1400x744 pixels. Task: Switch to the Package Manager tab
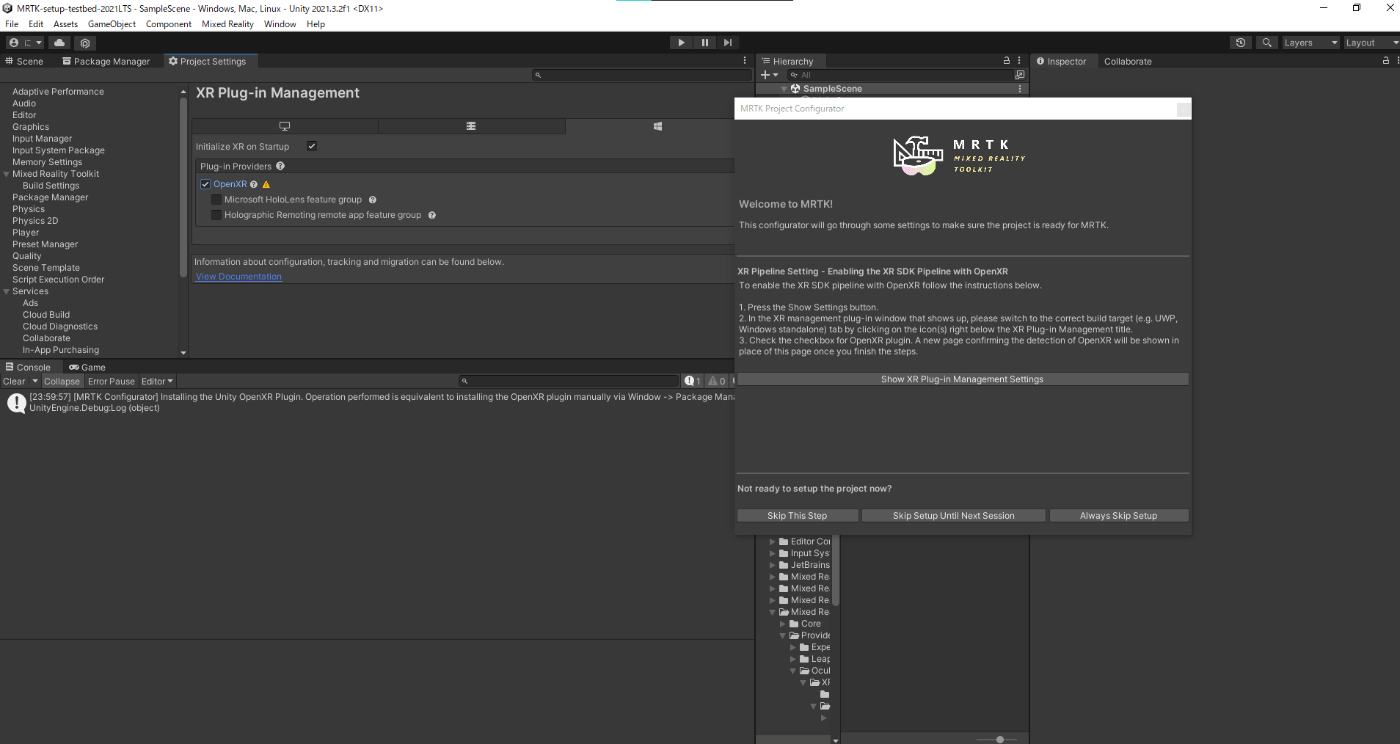pyautogui.click(x=105, y=61)
